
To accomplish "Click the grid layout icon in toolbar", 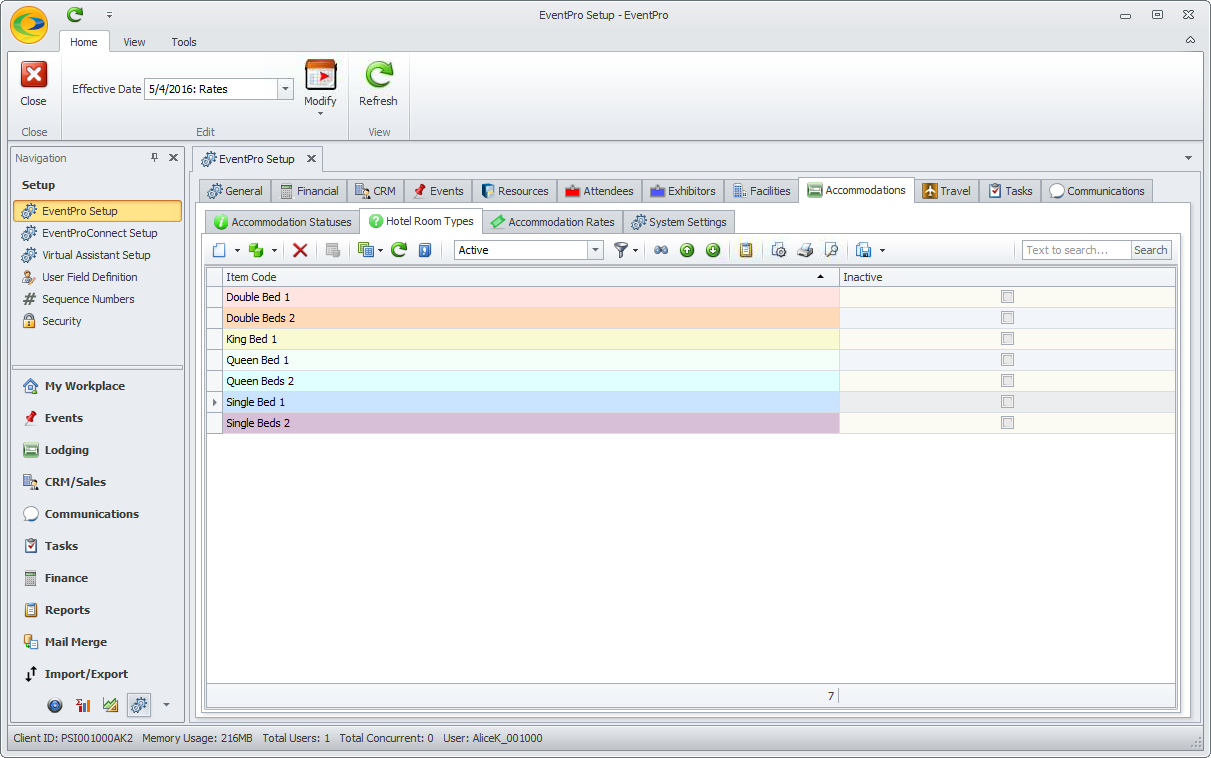I will [365, 250].
